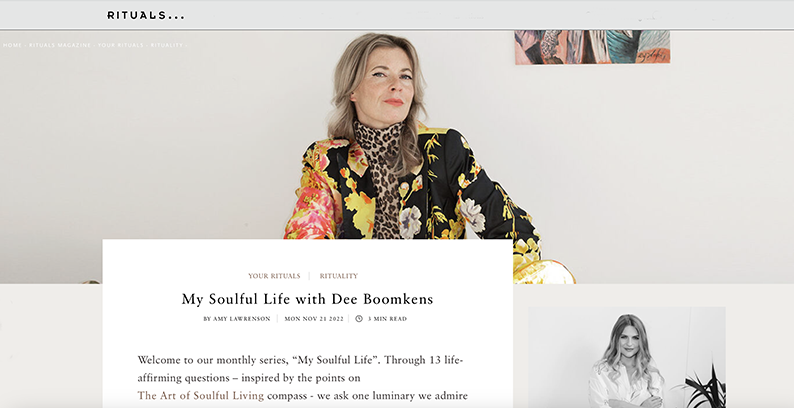Select Your Rituals in the breadcrumb trail
This screenshot has height=408, width=794.
tap(121, 45)
